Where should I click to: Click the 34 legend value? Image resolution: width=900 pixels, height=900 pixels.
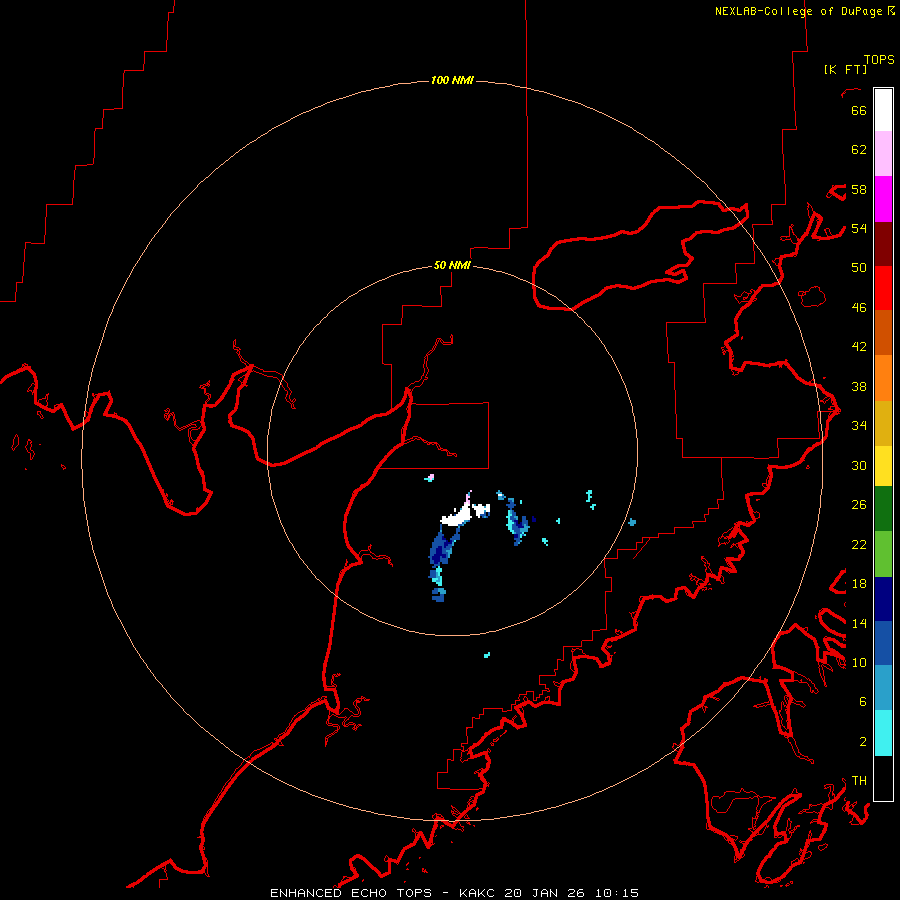859,426
